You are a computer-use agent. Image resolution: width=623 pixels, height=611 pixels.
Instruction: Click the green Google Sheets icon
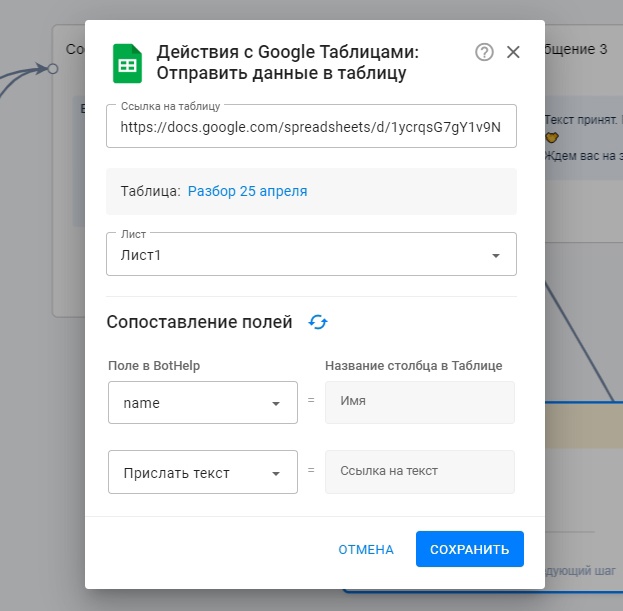click(x=127, y=62)
